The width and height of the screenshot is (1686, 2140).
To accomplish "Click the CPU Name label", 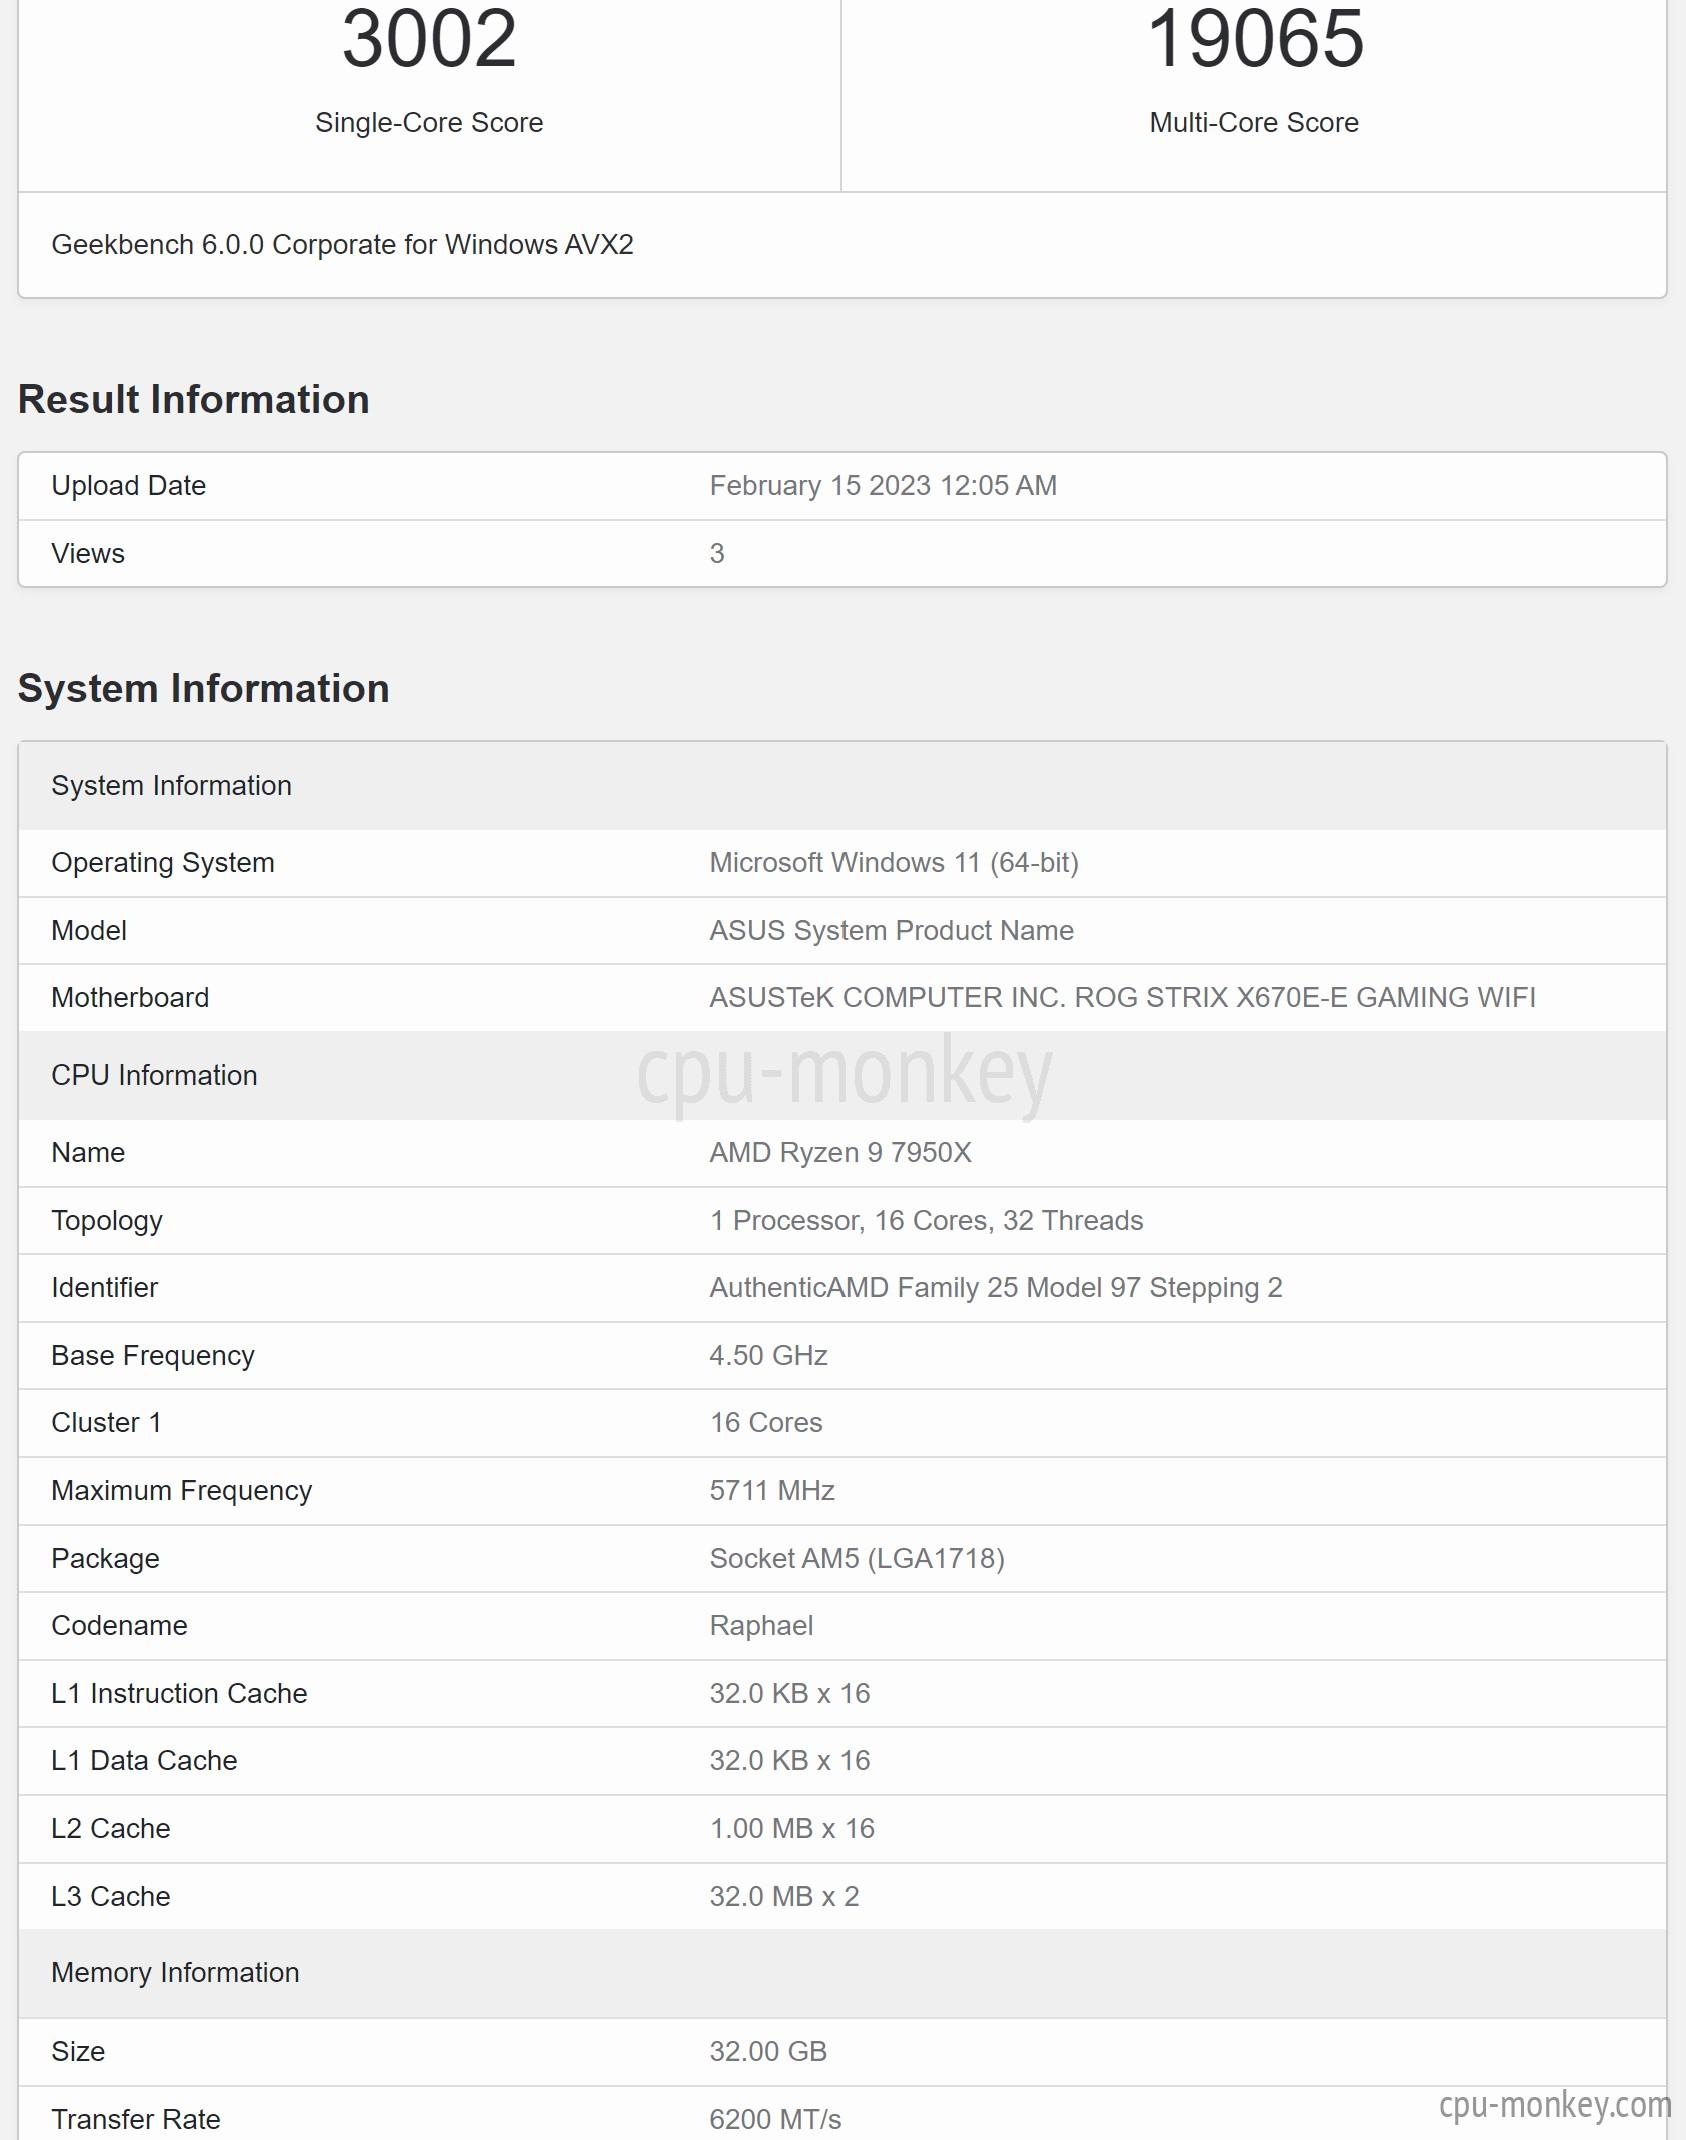I will coord(88,1153).
